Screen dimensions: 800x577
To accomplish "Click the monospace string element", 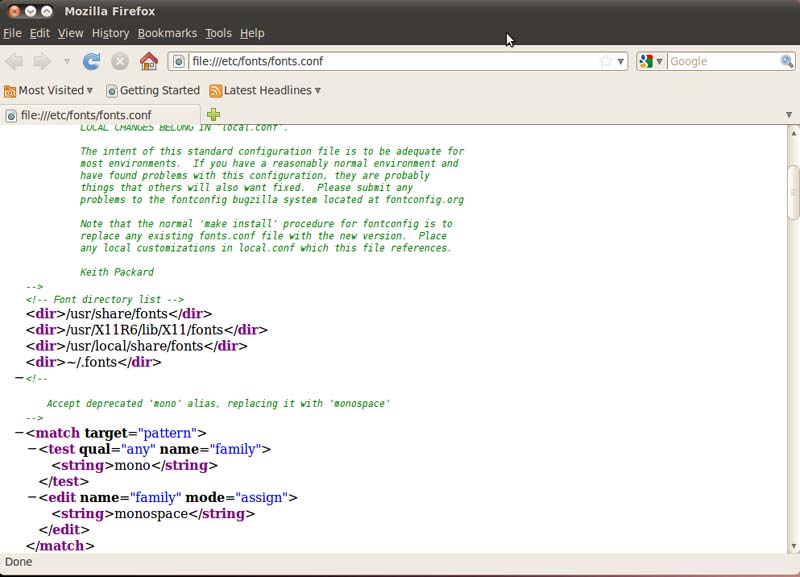I will coord(153,513).
